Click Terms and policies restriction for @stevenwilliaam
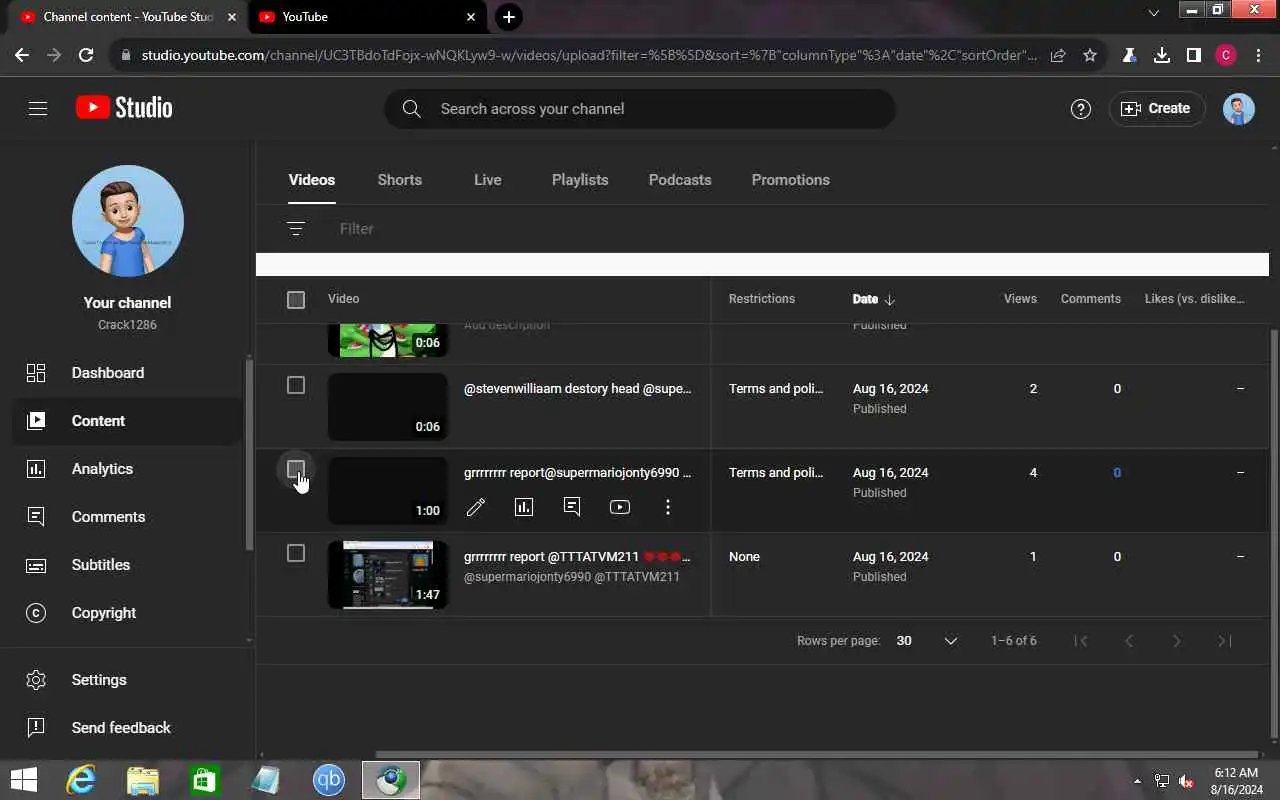The height and width of the screenshot is (800, 1280). point(776,389)
